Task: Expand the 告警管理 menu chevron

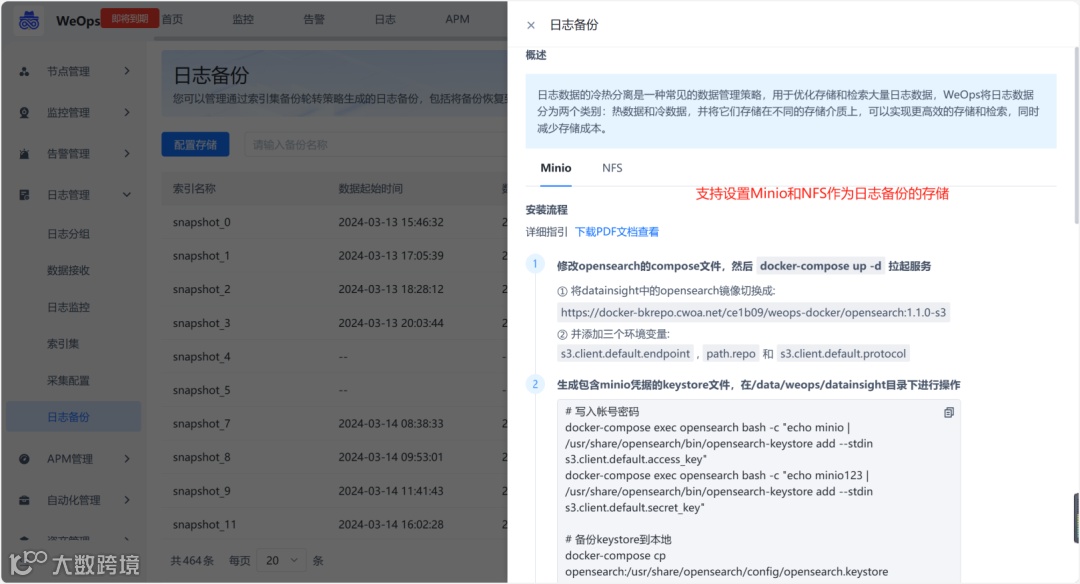Action: point(127,154)
